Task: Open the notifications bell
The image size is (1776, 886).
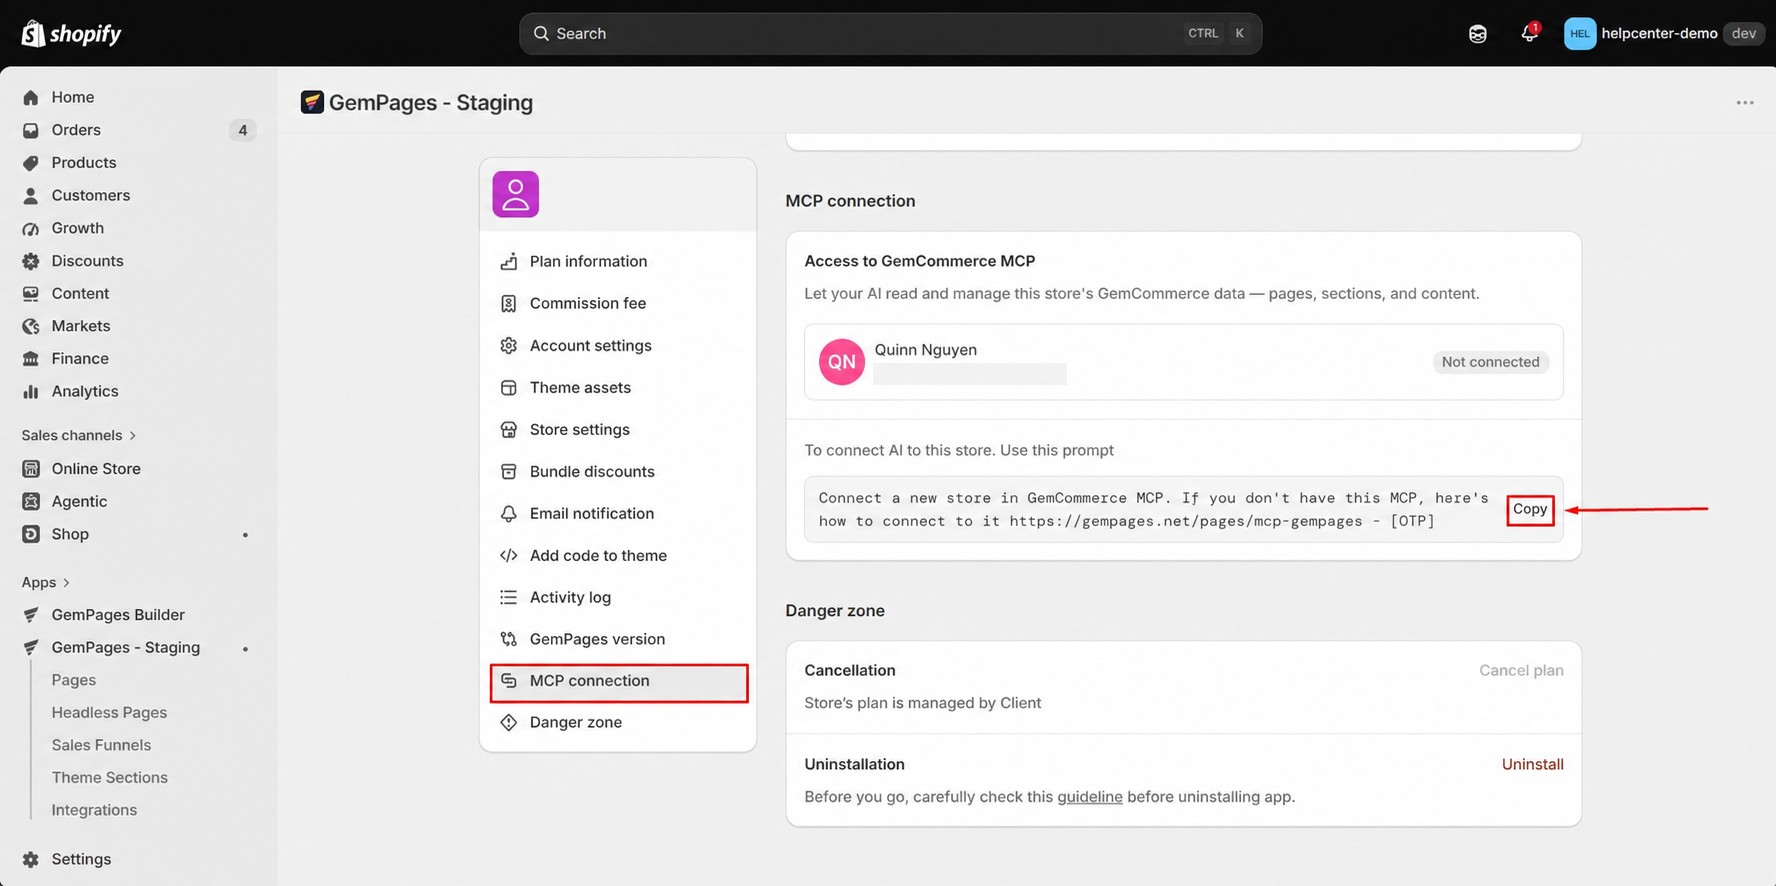Action: pyautogui.click(x=1529, y=33)
